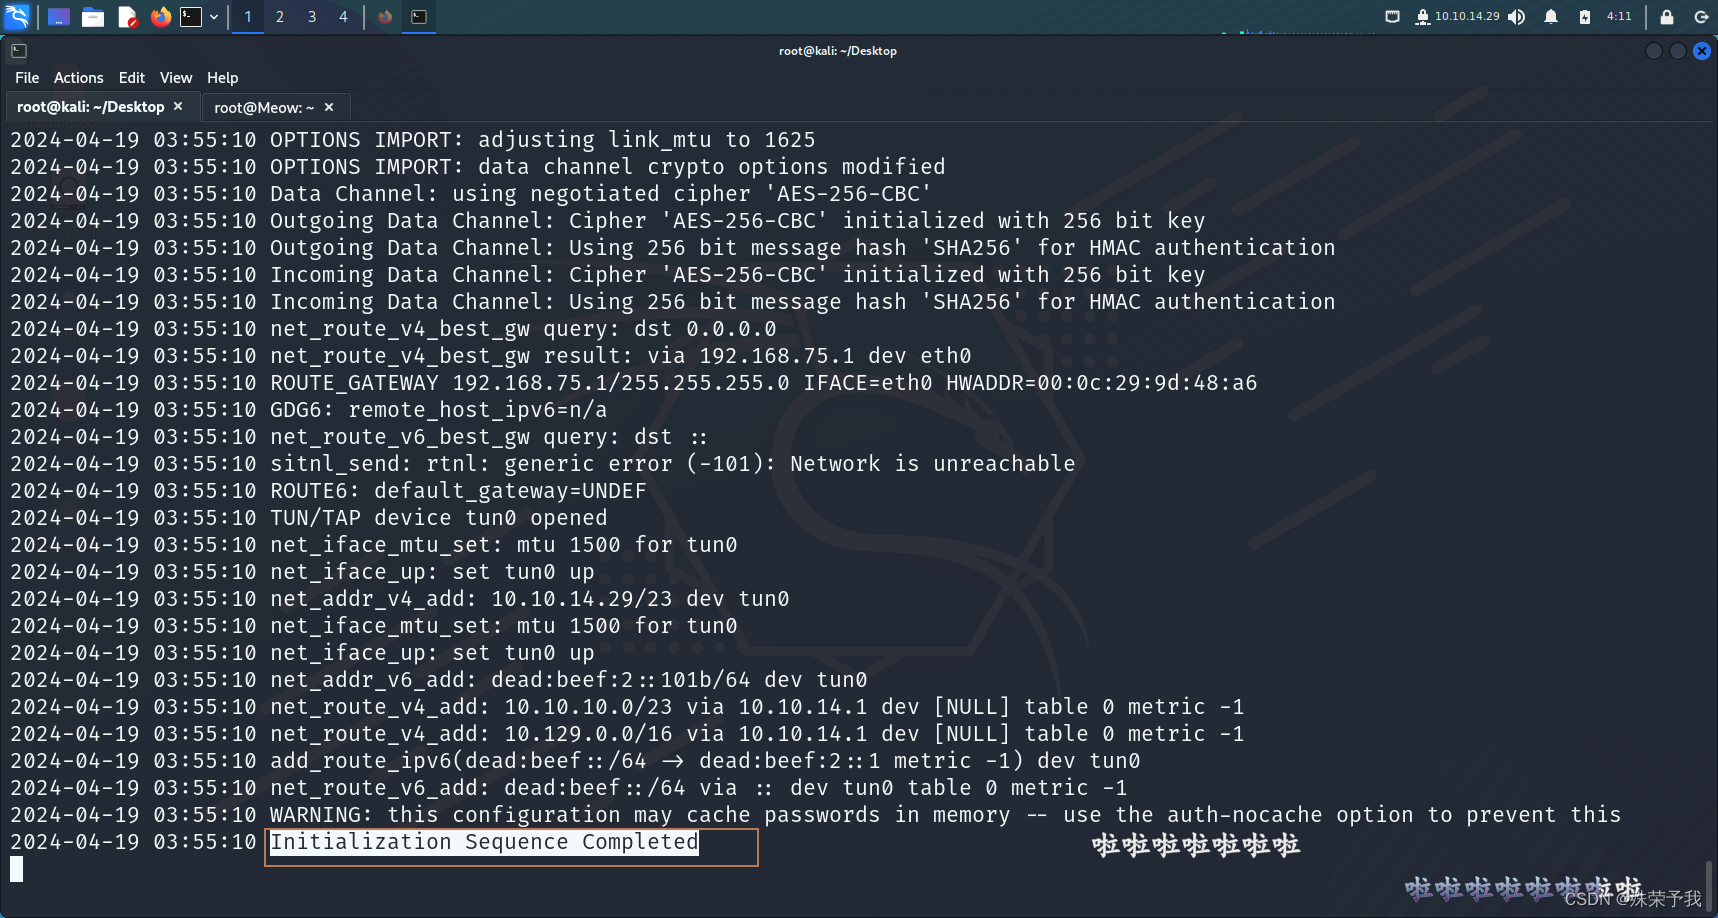
Task: Switch to workspace 3
Action: pos(312,17)
